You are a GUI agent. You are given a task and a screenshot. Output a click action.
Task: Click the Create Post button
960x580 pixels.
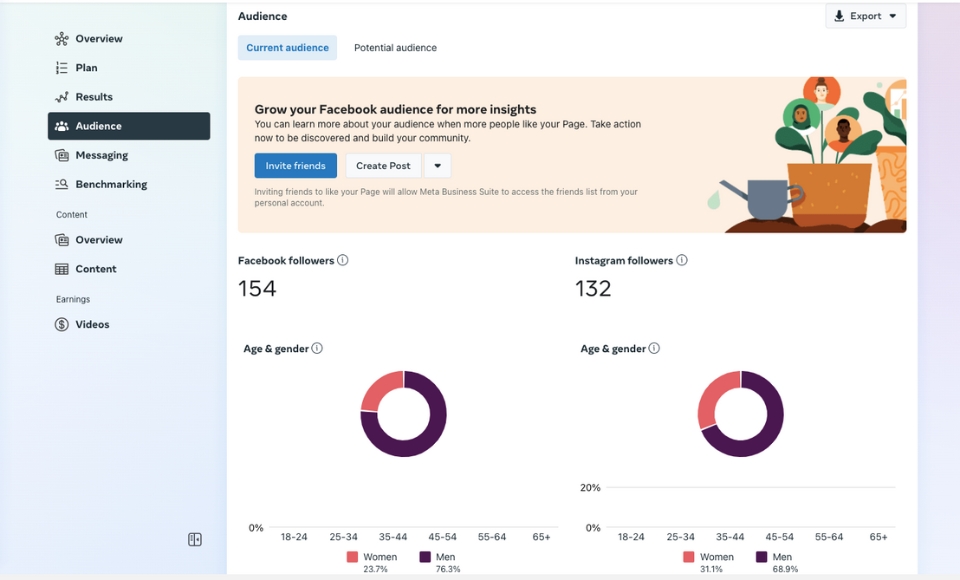click(382, 165)
